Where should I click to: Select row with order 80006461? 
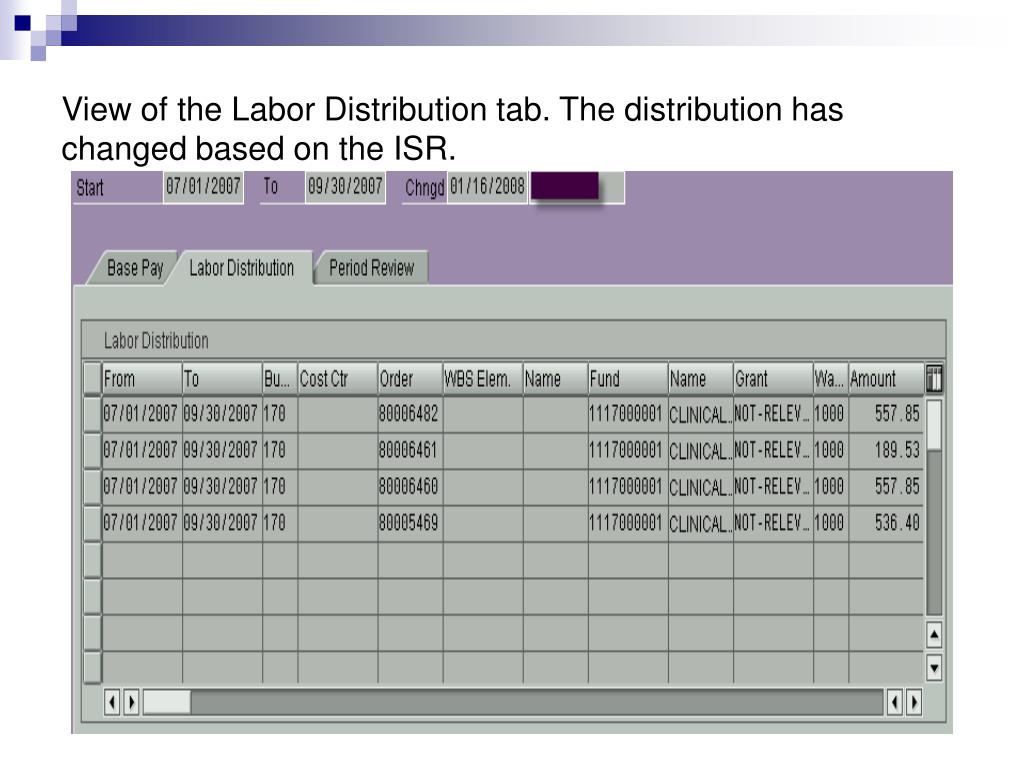point(92,451)
